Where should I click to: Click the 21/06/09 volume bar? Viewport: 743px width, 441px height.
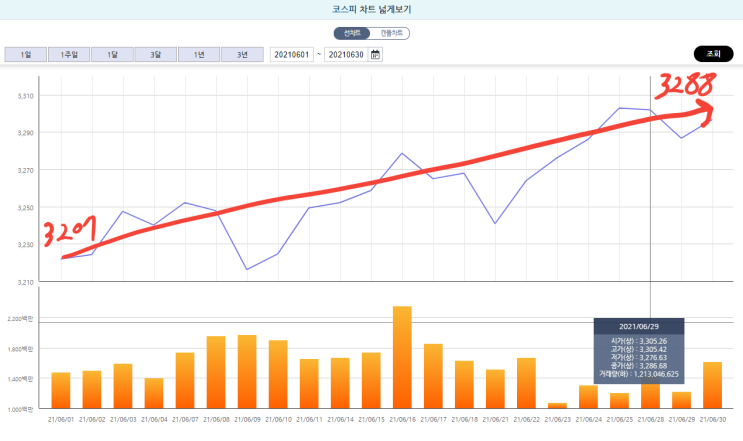pyautogui.click(x=247, y=372)
